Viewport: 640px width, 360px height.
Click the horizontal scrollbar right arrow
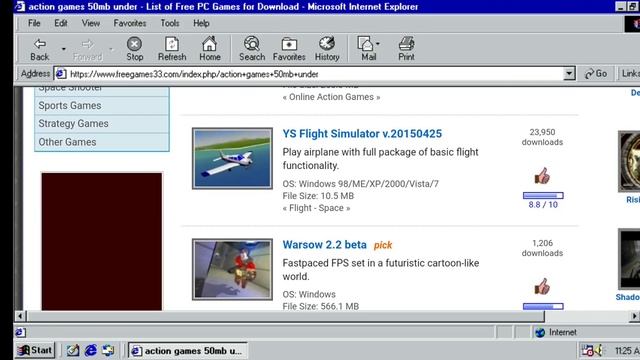(634, 316)
